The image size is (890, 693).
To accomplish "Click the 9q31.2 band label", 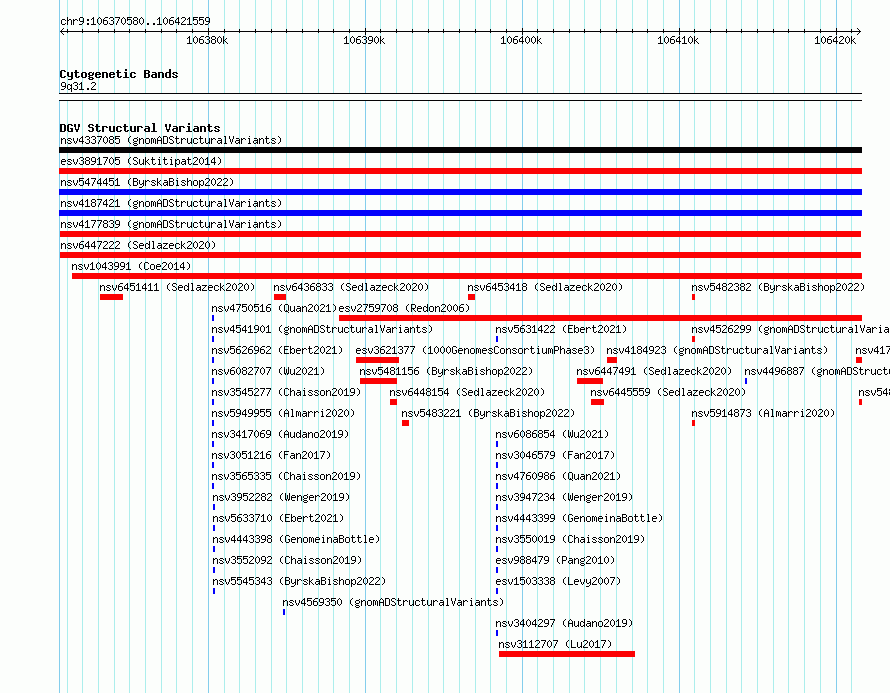I will [x=78, y=86].
